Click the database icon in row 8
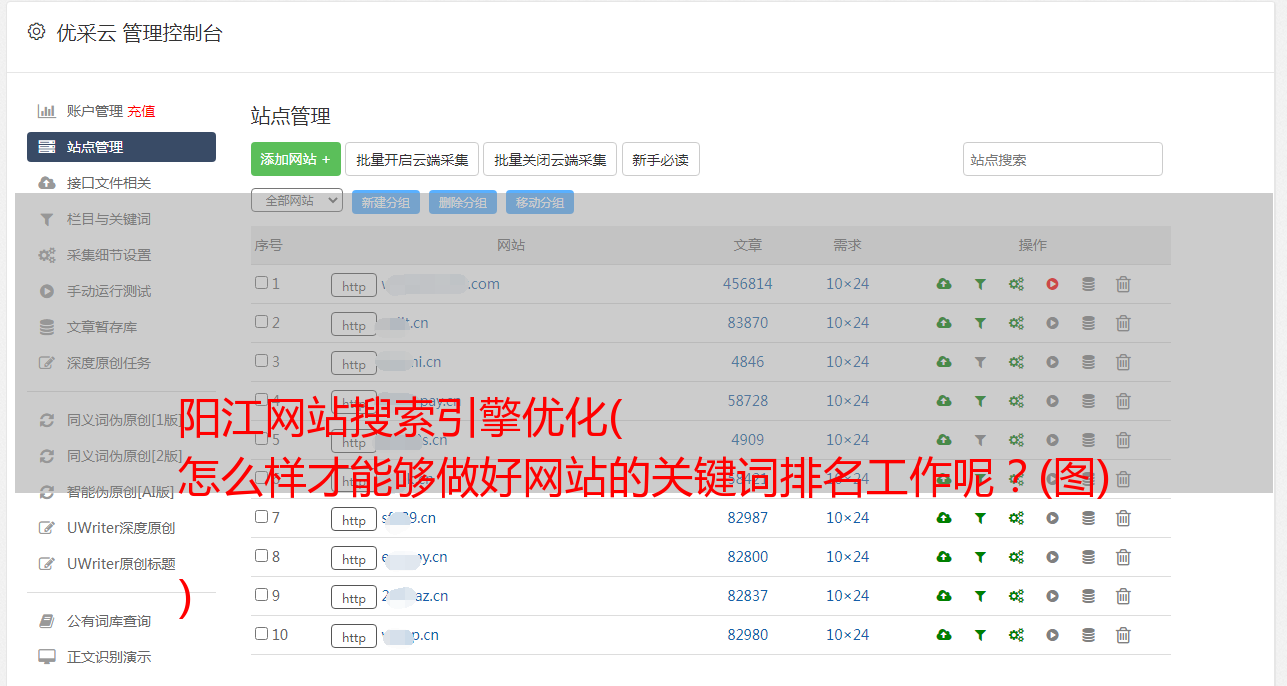 coord(1088,557)
